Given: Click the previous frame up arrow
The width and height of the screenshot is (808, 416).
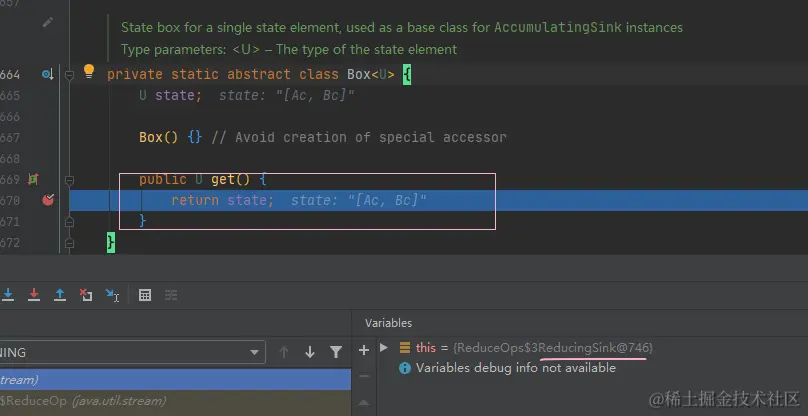Looking at the screenshot, I should point(283,353).
